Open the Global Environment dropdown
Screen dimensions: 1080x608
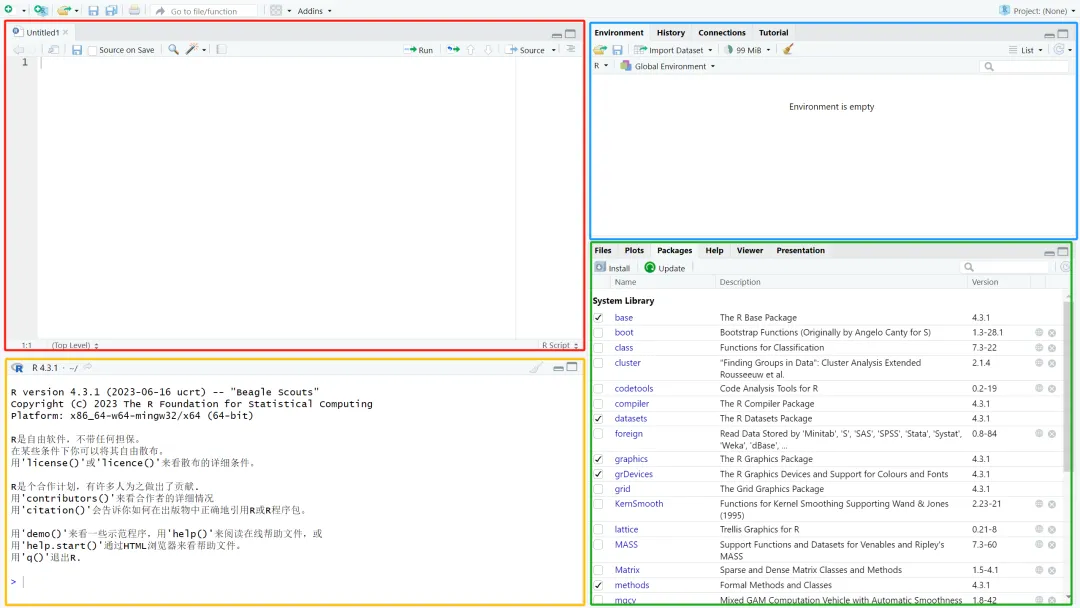tap(667, 66)
